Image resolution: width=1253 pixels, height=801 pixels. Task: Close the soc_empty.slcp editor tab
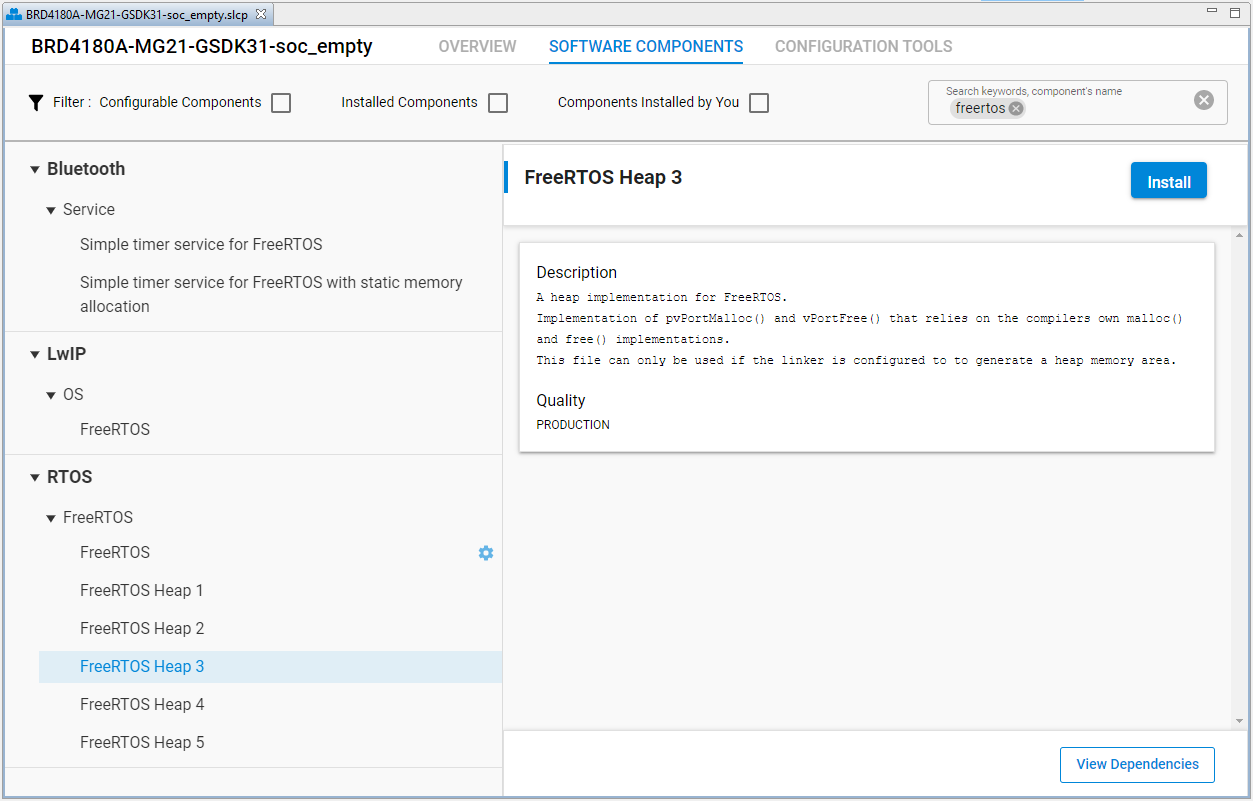261,15
